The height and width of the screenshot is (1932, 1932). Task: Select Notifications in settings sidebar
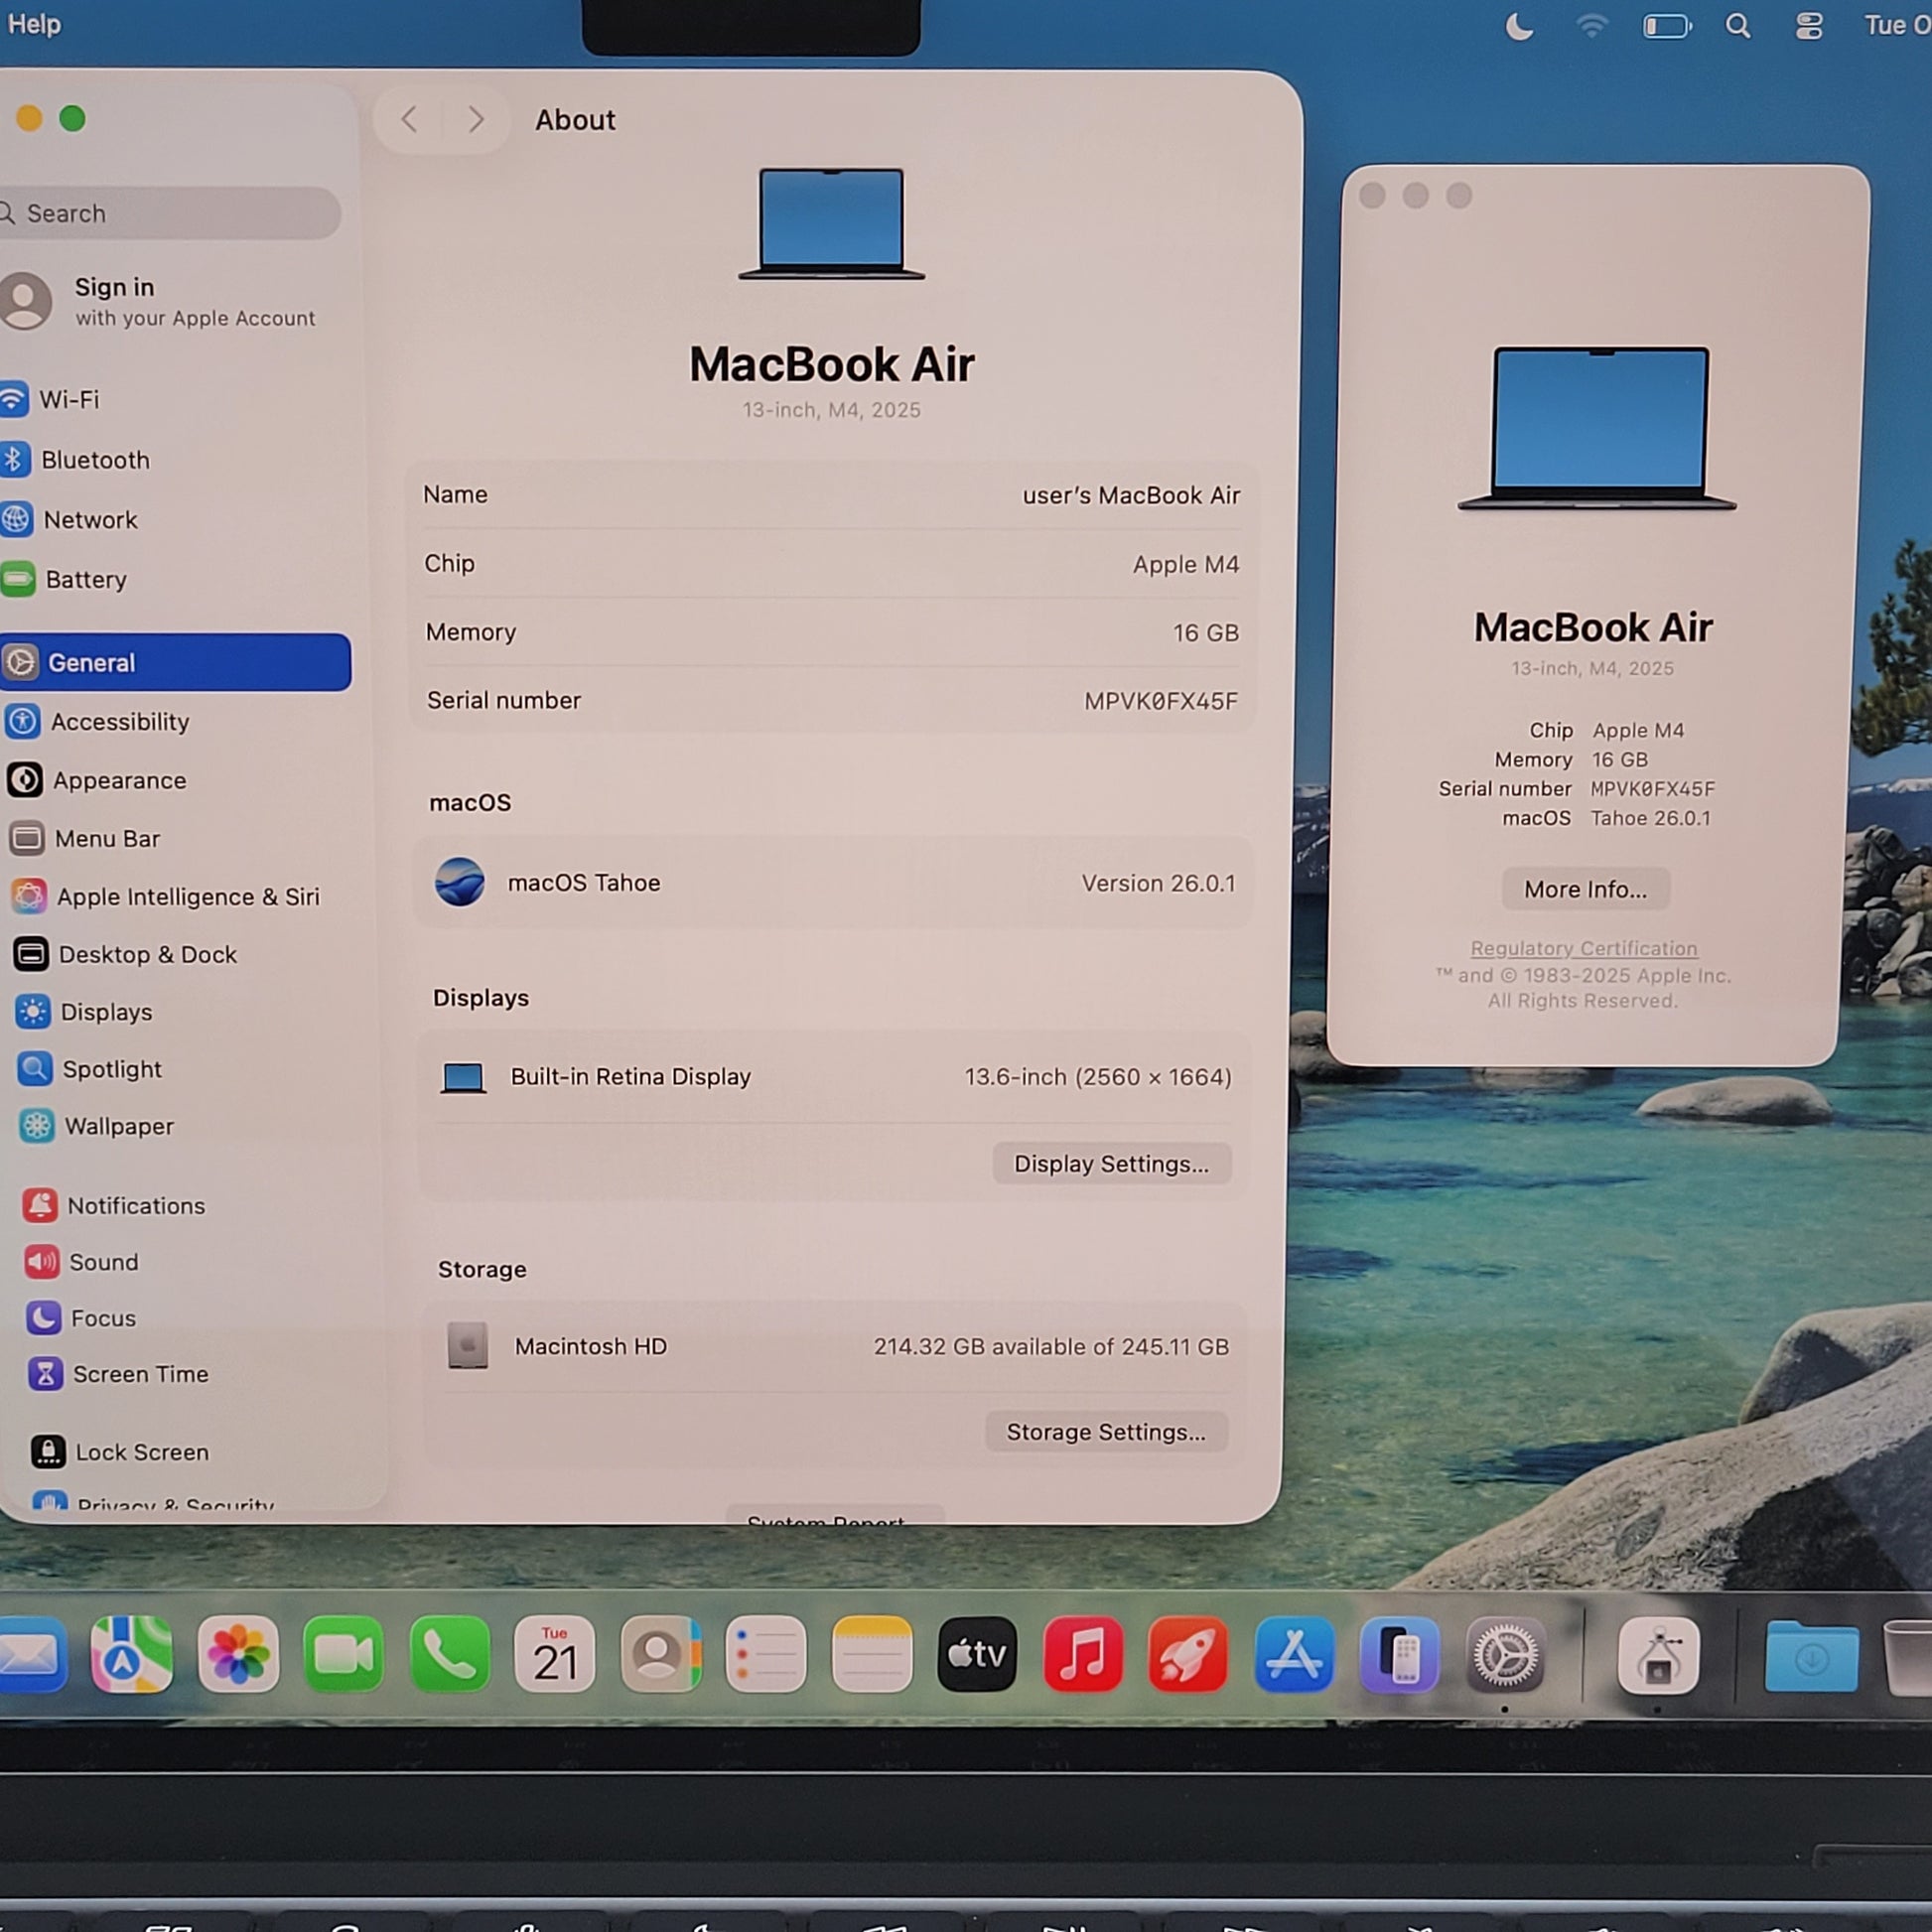(x=135, y=1205)
